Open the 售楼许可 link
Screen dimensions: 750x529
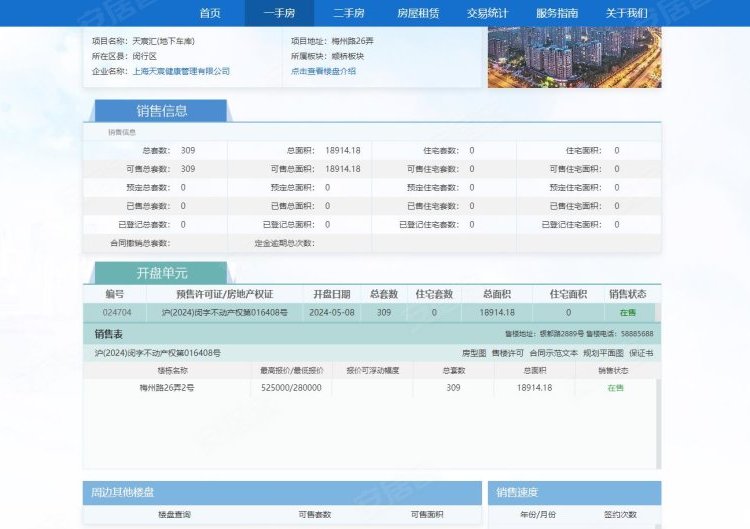[506, 353]
